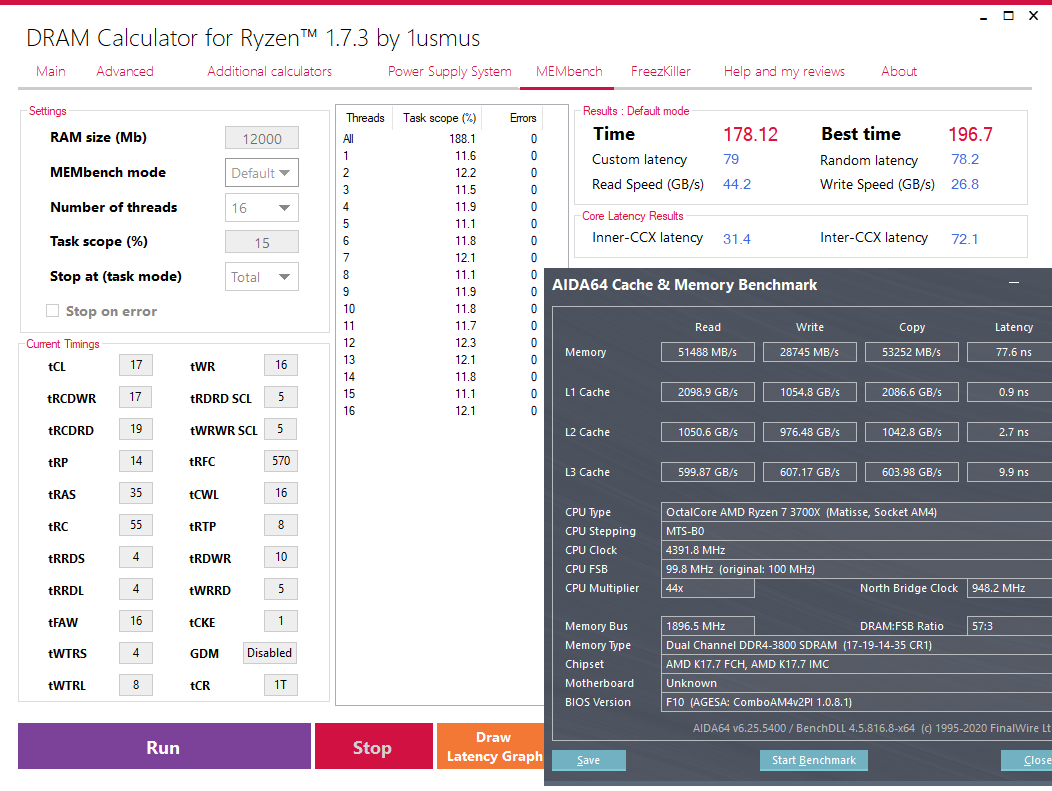This screenshot has width=1052, height=791.
Task: Click Memory Type DDR4-3800 field
Action: 856,645
